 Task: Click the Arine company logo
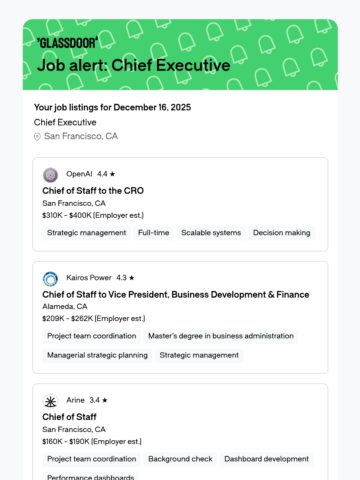point(50,401)
